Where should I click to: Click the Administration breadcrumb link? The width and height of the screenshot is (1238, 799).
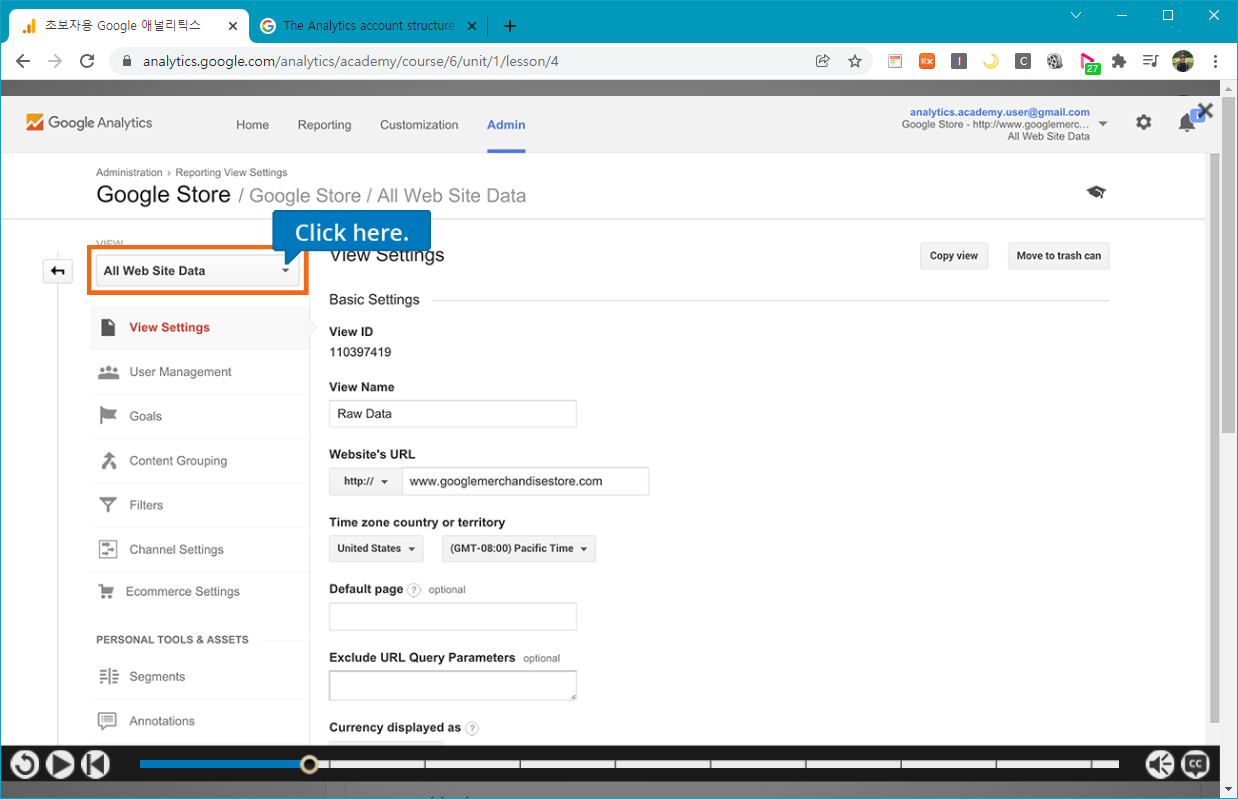coord(129,173)
